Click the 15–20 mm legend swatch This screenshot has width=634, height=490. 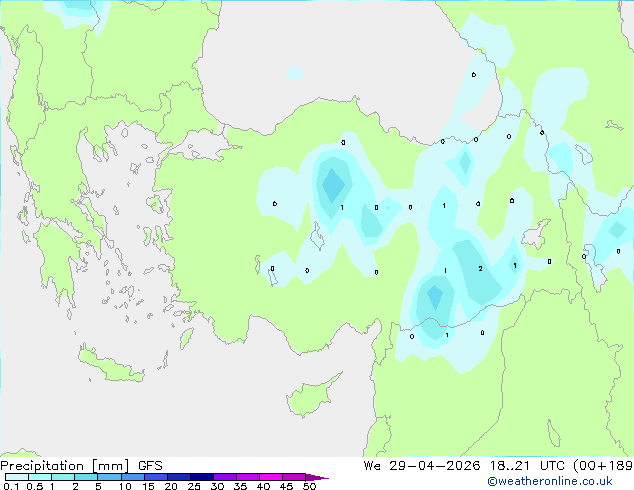155,477
